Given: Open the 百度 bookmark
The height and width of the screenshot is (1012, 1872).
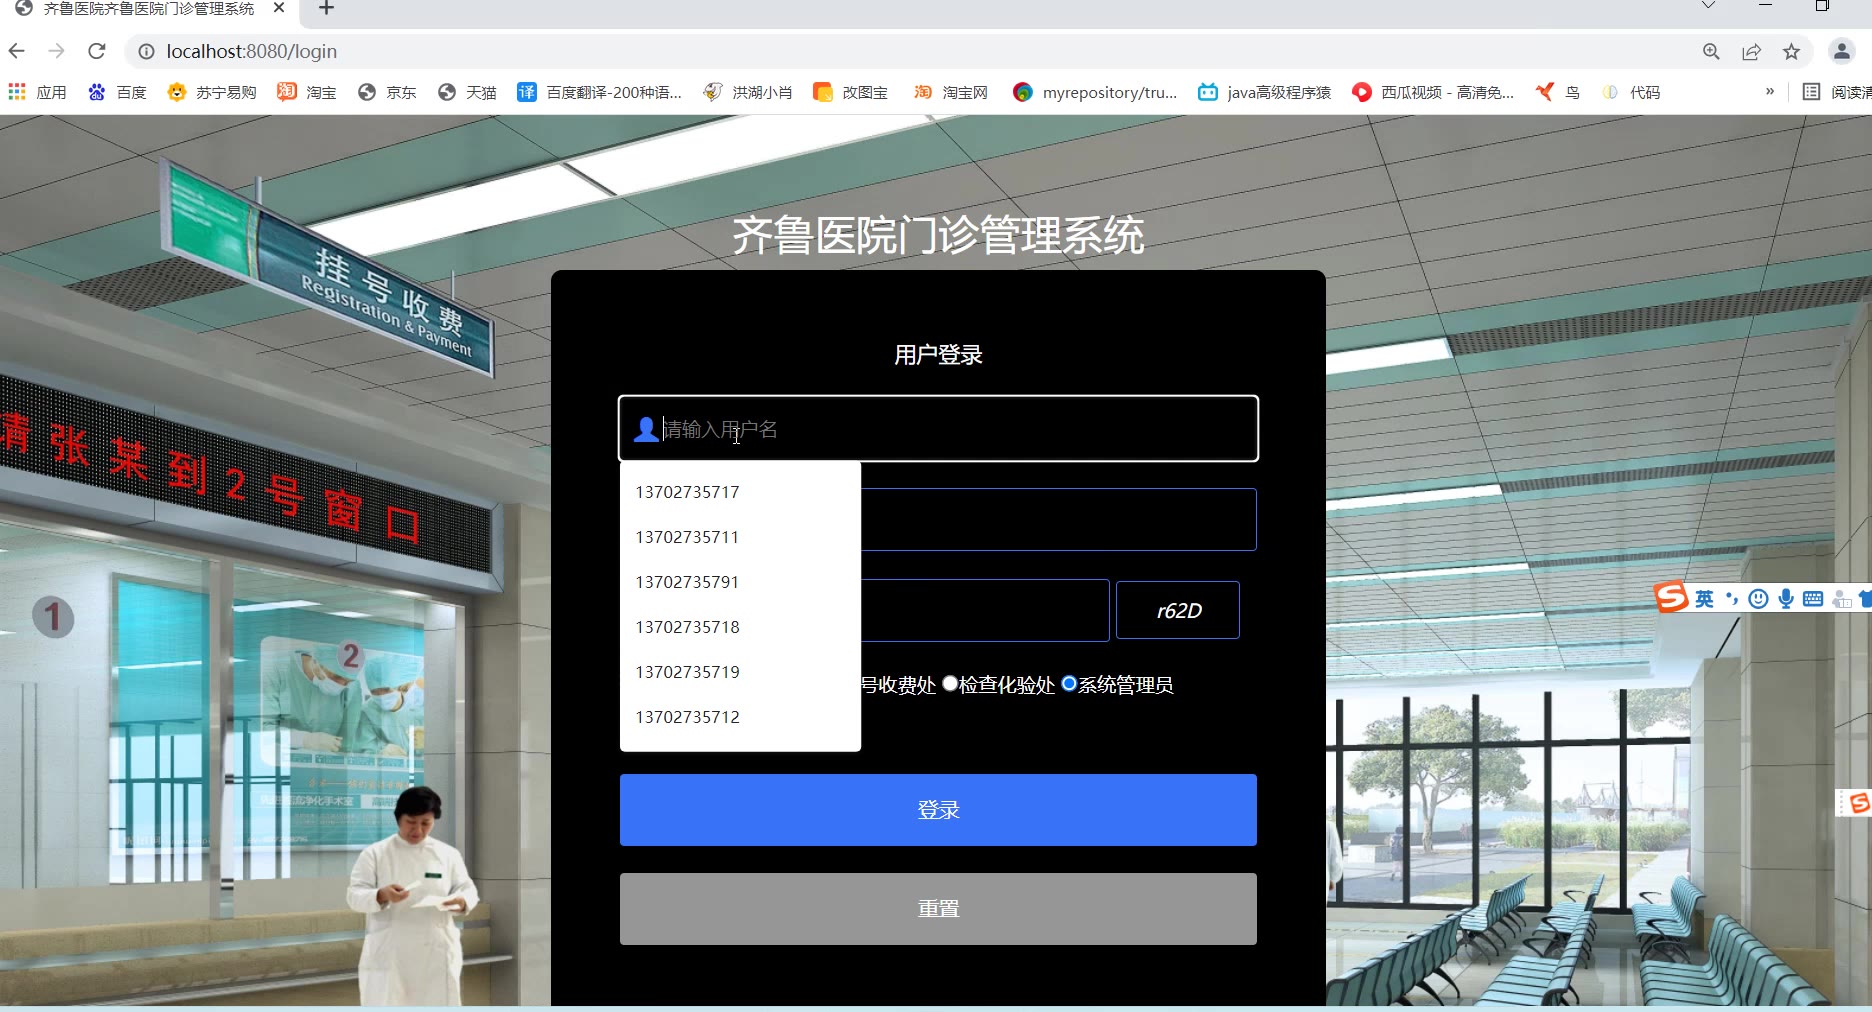Looking at the screenshot, I should 118,92.
